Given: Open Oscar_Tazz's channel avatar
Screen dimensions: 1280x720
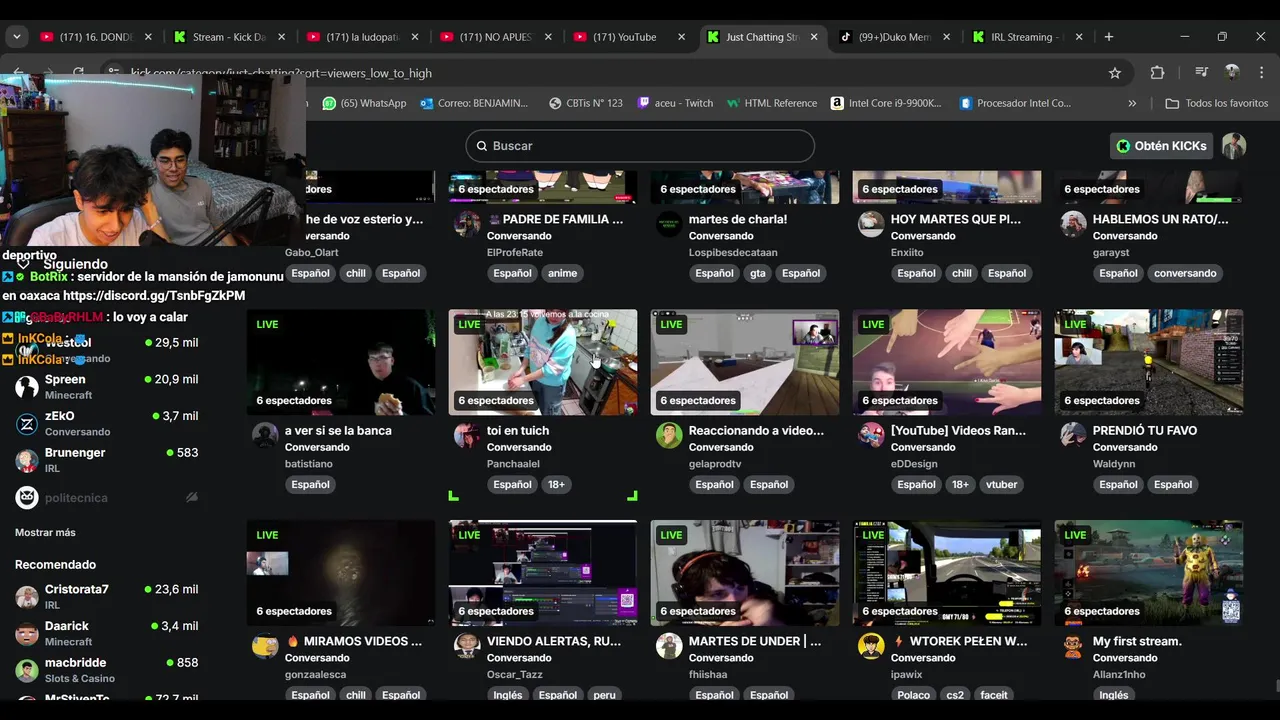Looking at the screenshot, I should (x=467, y=646).
